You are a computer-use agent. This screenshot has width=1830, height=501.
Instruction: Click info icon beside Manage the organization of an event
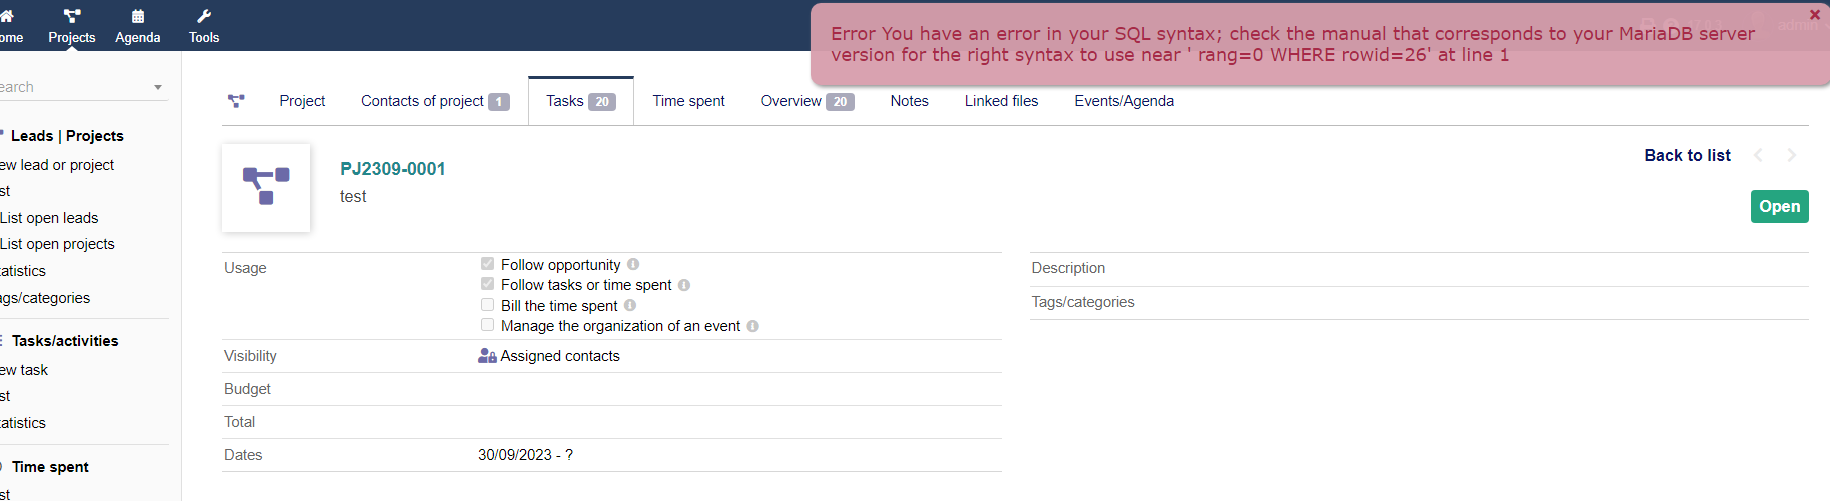tap(753, 326)
